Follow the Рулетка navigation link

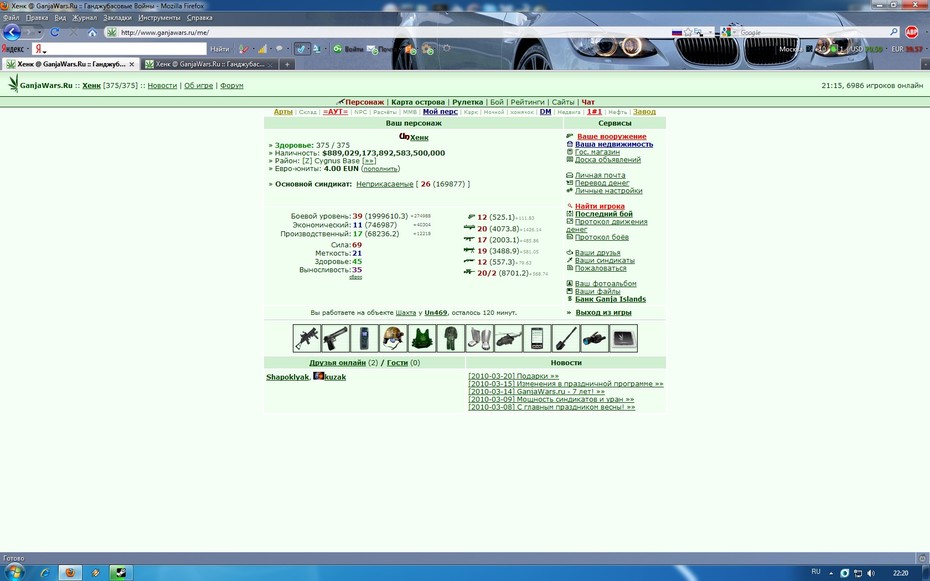click(467, 102)
